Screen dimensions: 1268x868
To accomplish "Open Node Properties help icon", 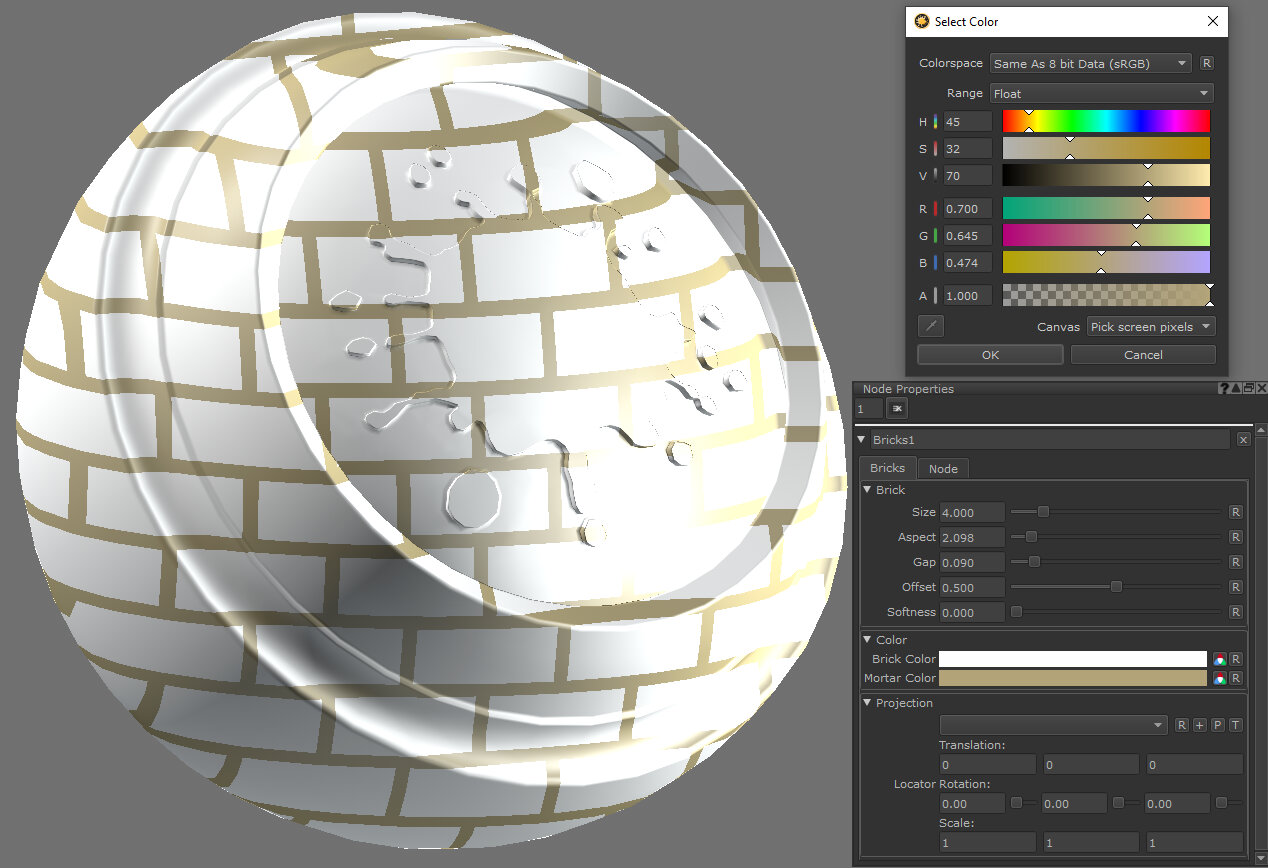I will 1223,388.
